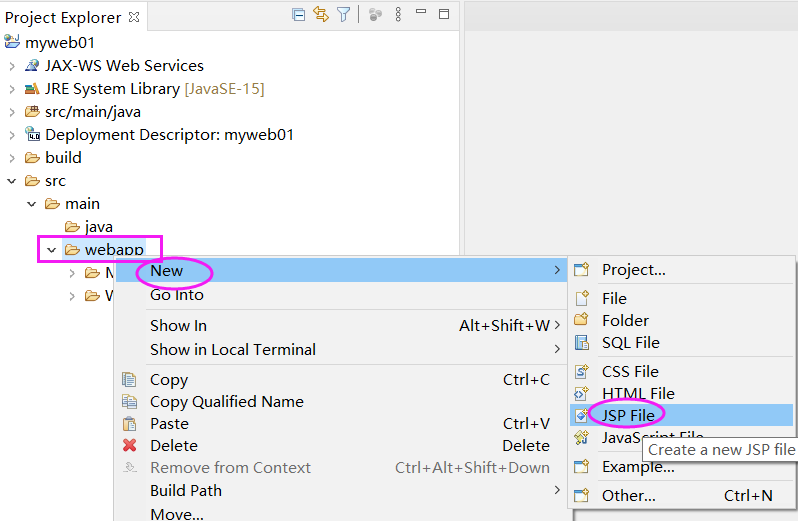Choose Project... in New submenu
Screen dimensions: 798x521
point(681,270)
